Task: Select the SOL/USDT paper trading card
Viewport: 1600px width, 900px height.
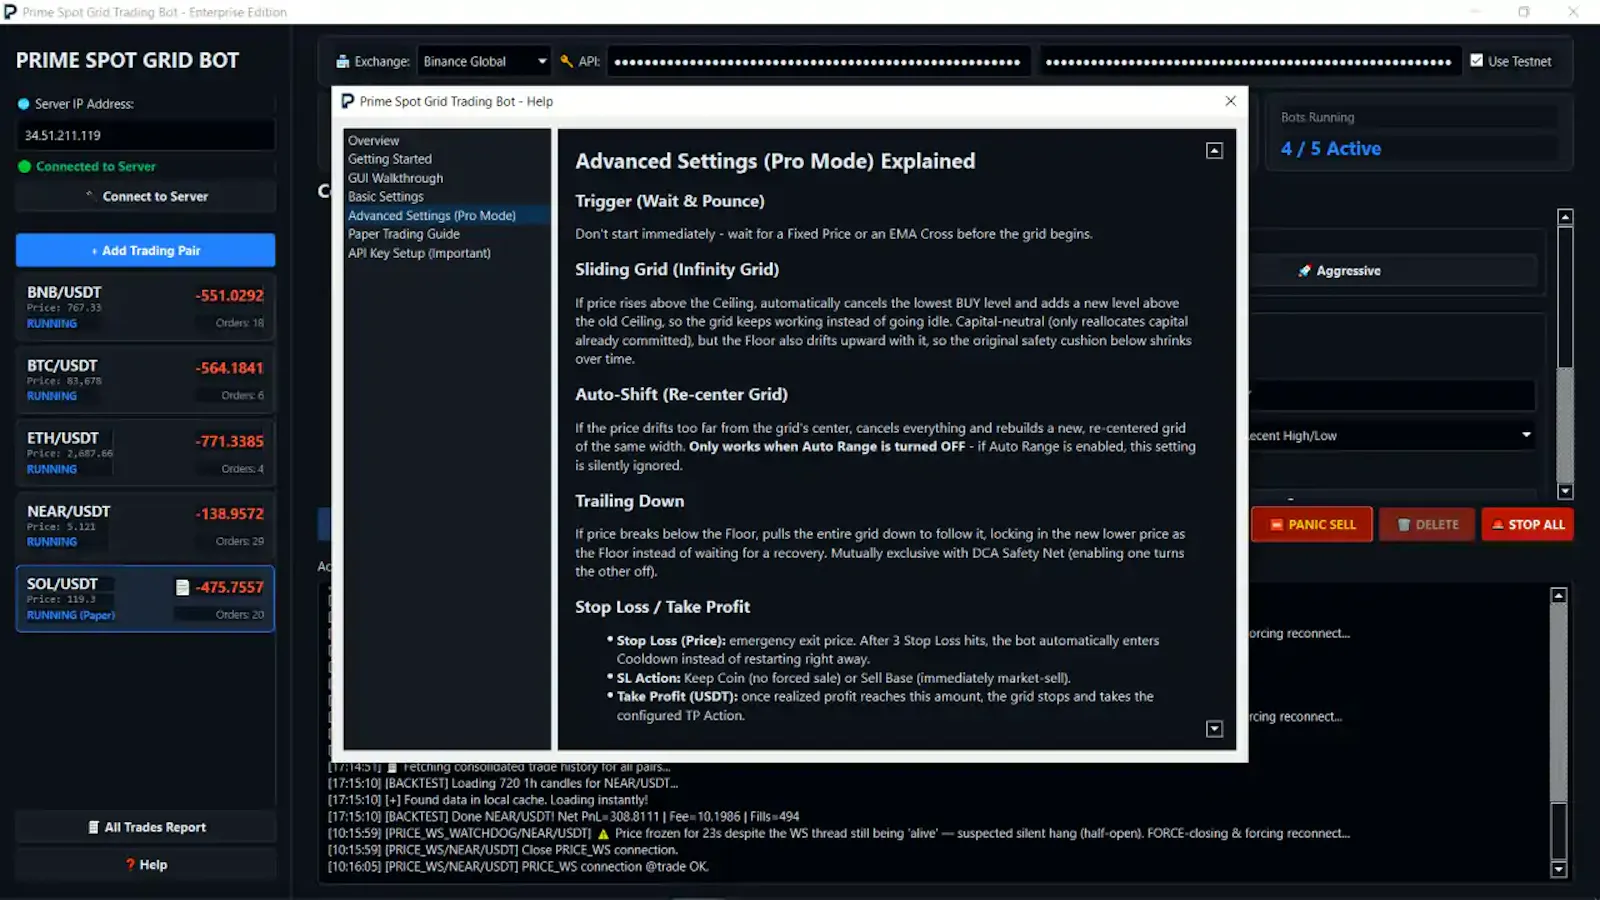Action: 145,599
